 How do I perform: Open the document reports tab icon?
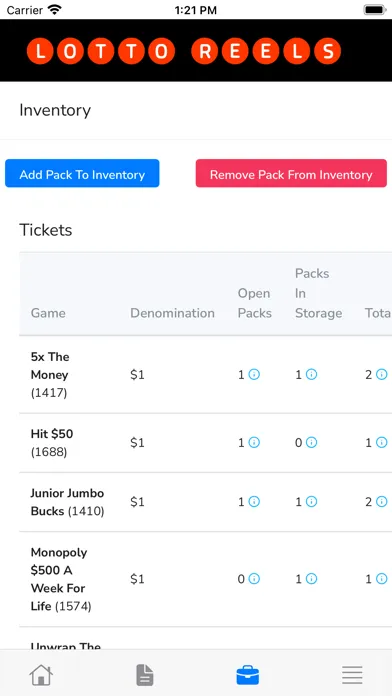point(145,675)
